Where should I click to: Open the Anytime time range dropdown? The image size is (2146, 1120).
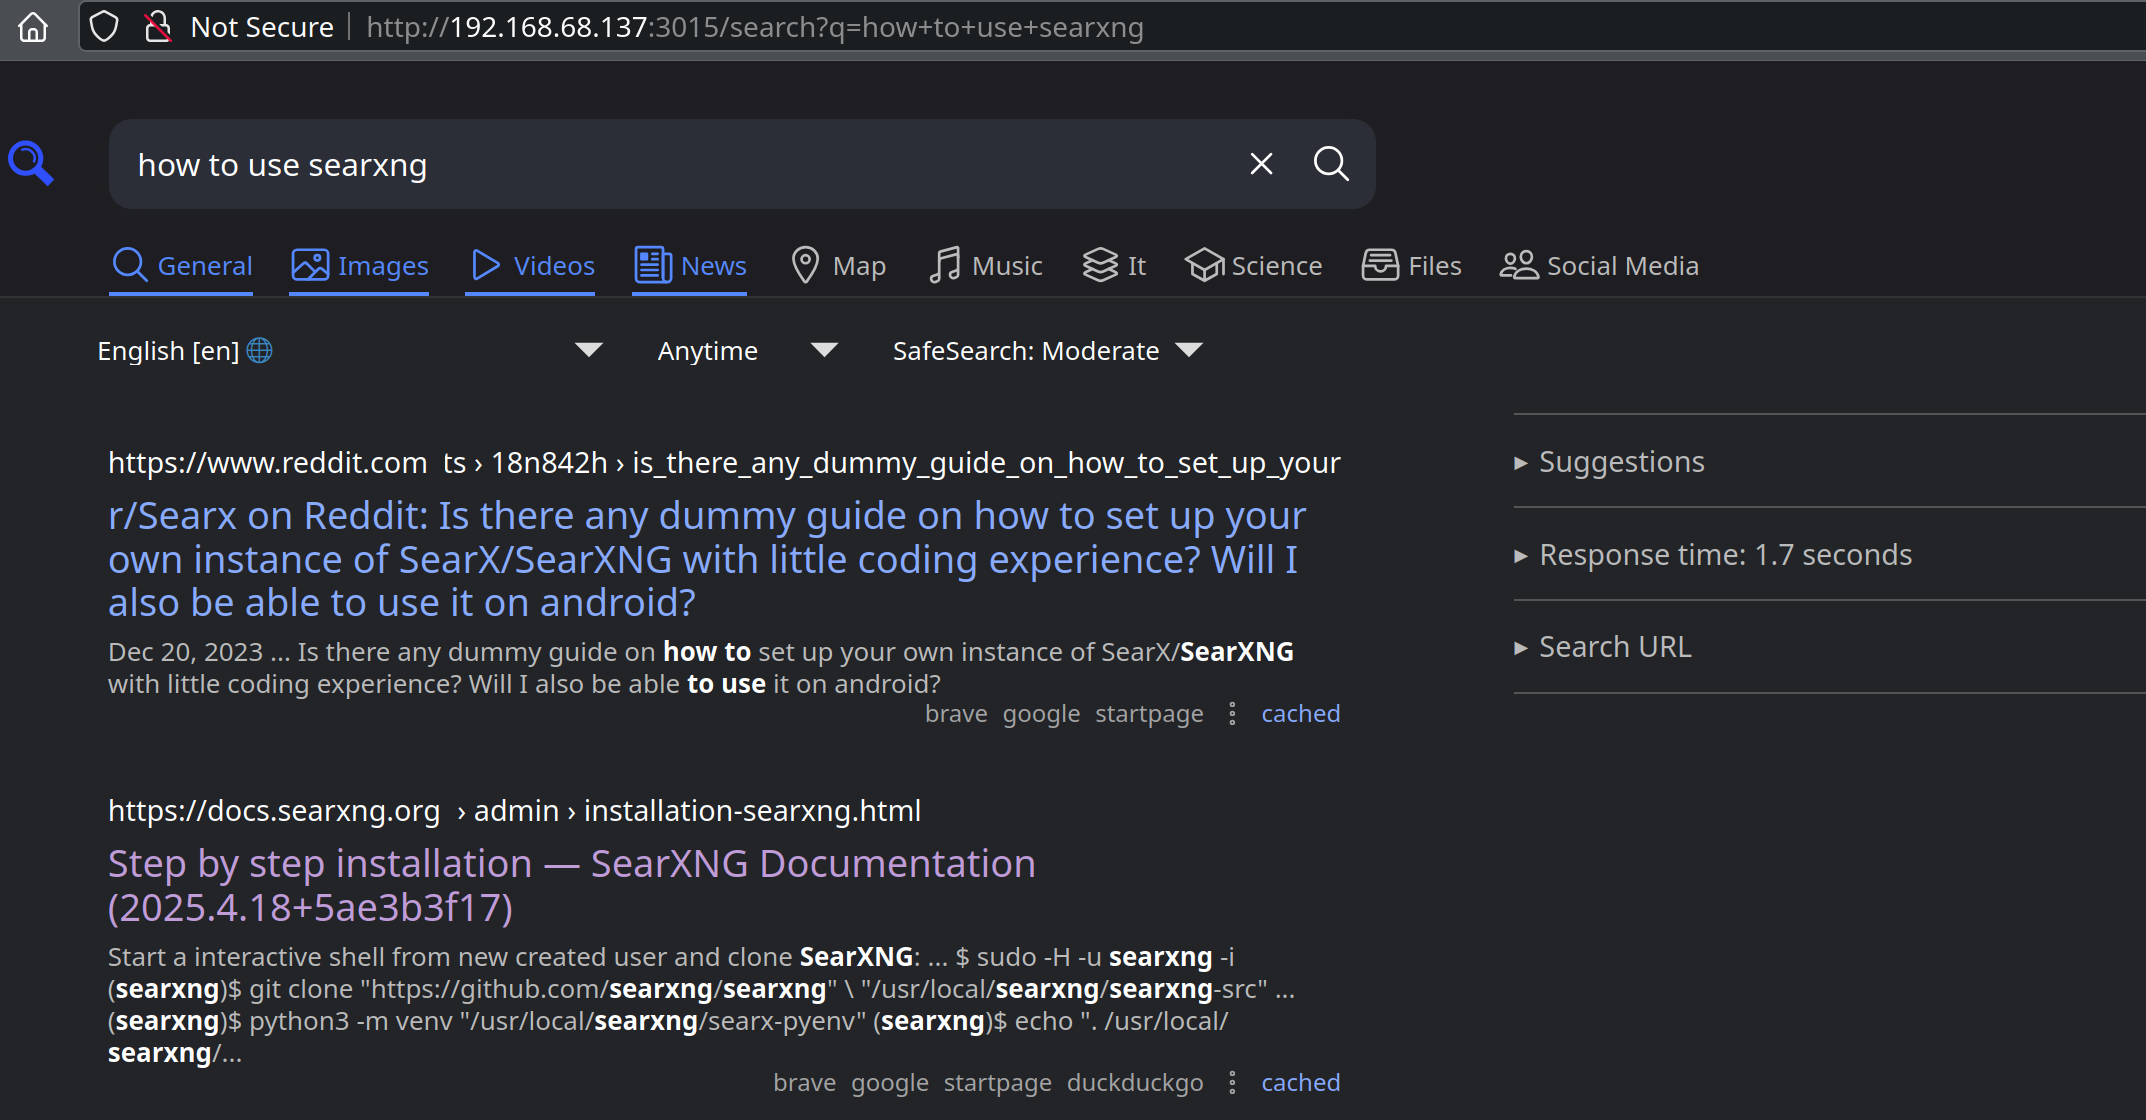747,351
